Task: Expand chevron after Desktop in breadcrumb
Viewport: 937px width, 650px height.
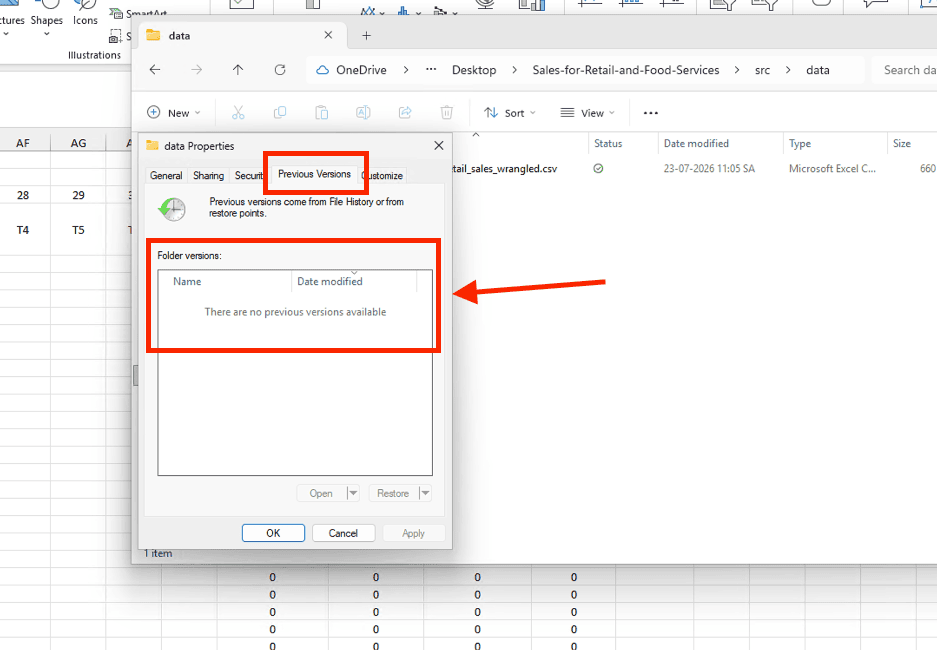Action: (515, 70)
